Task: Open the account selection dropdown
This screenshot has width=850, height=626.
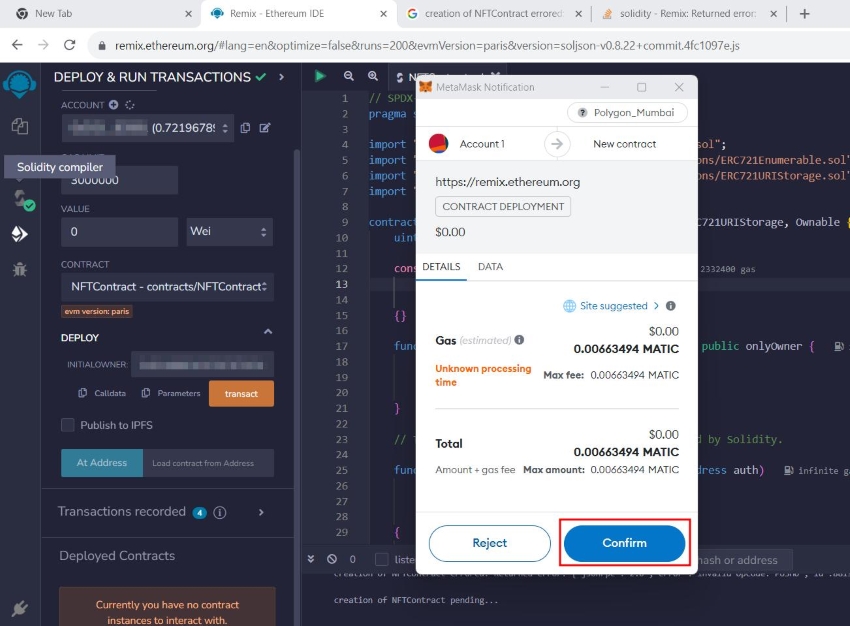Action: click(148, 128)
